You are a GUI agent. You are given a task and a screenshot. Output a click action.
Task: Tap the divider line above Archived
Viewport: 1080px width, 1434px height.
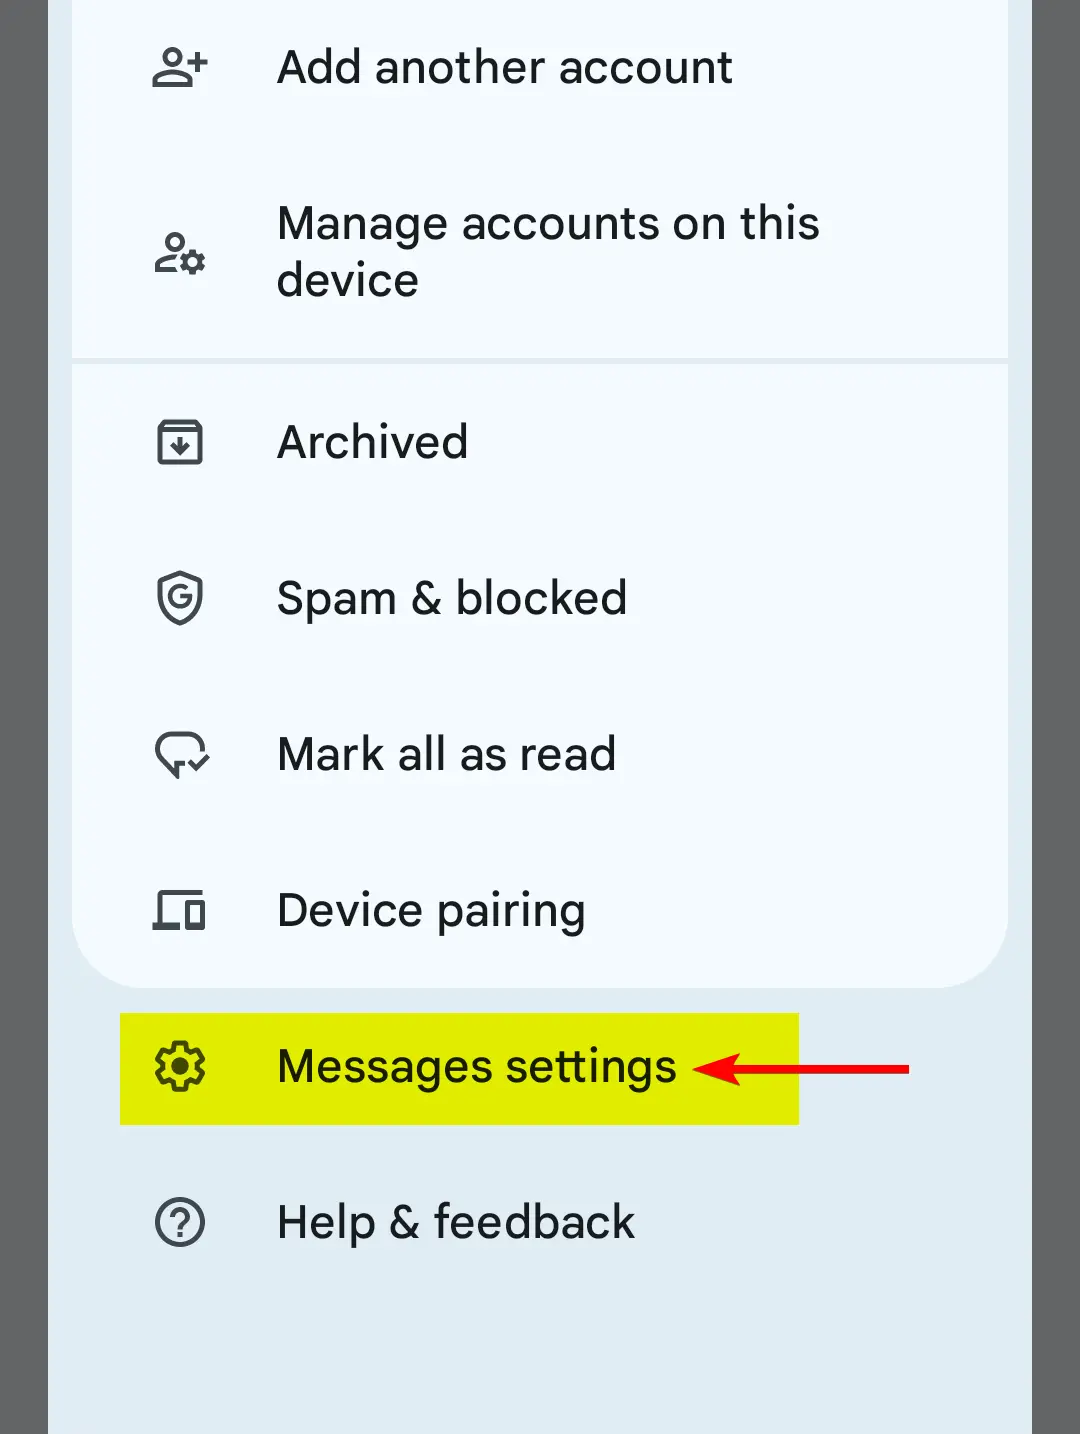click(x=540, y=360)
